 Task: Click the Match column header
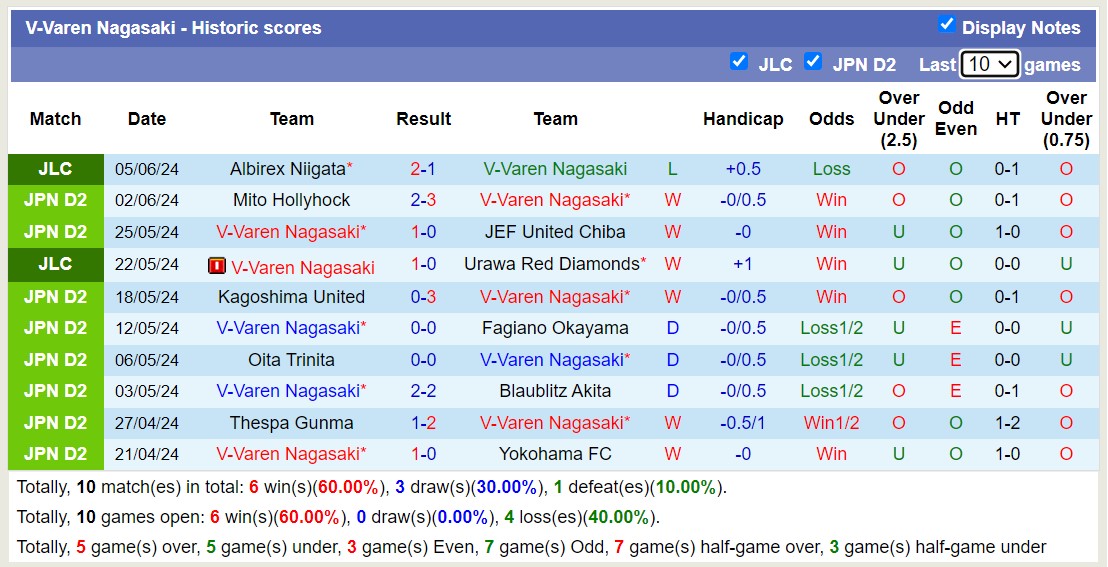click(56, 119)
